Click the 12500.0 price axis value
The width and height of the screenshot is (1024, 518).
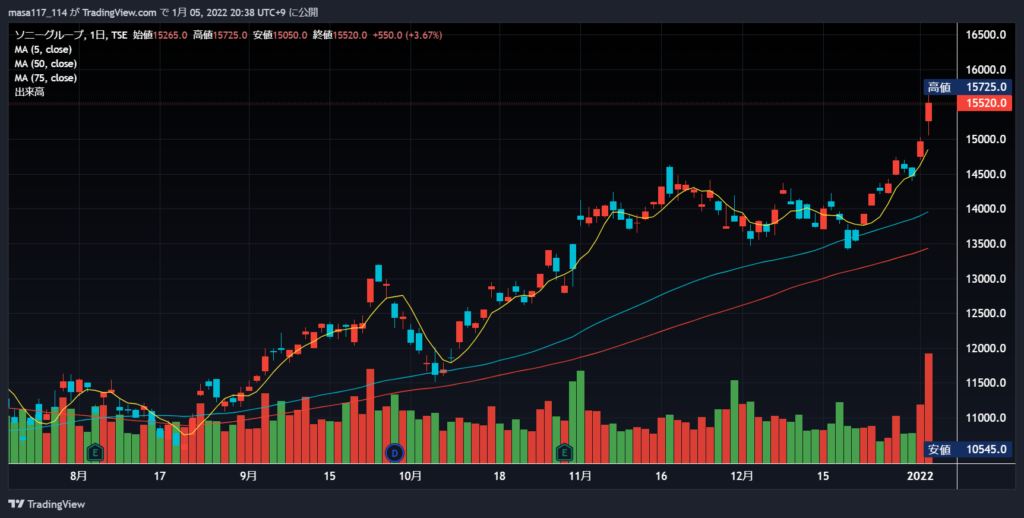pos(985,314)
